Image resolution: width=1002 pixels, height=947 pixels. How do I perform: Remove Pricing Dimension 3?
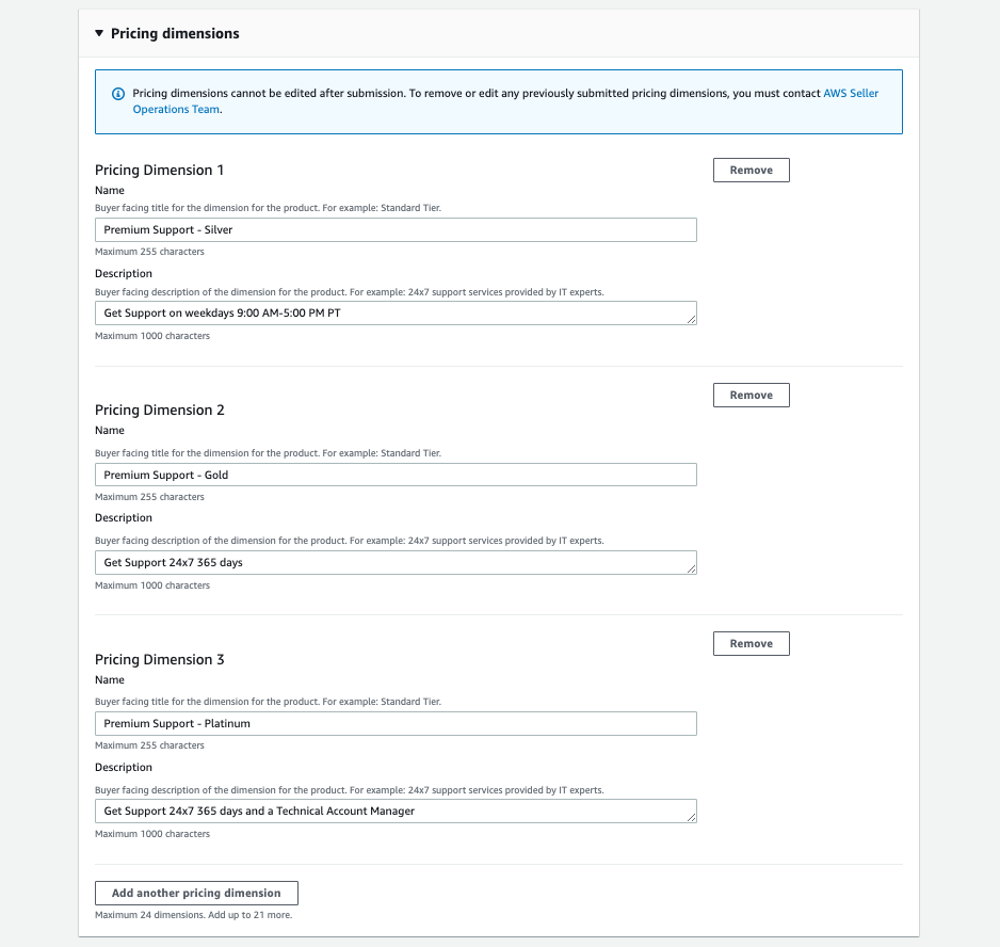[751, 644]
